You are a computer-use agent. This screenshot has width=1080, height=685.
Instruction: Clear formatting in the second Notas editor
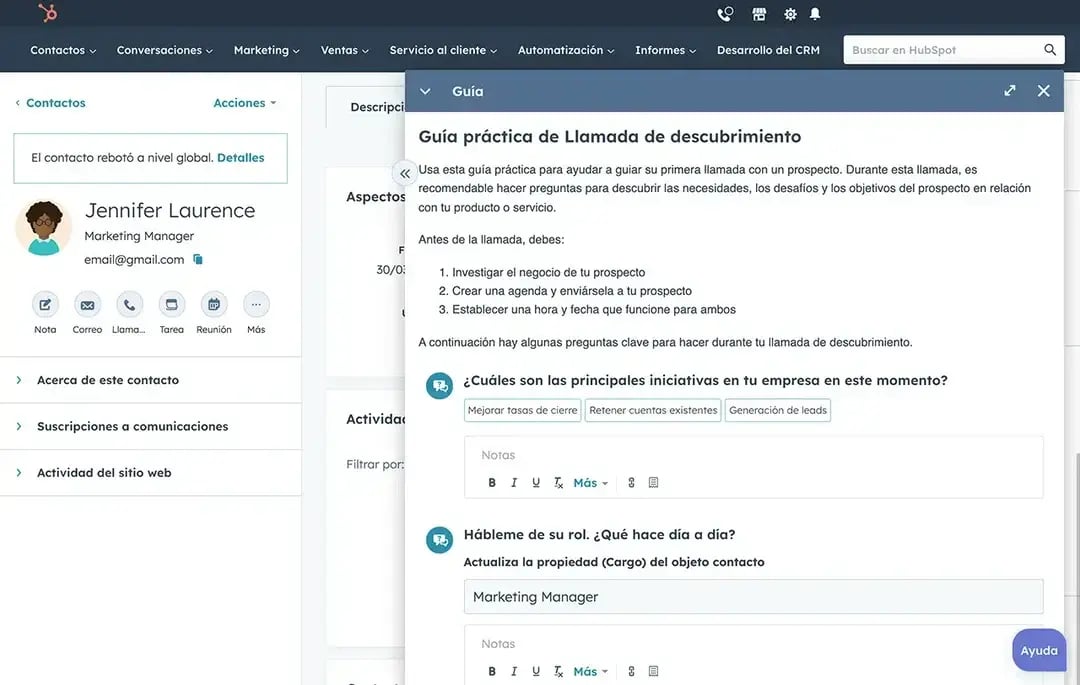tap(559, 671)
